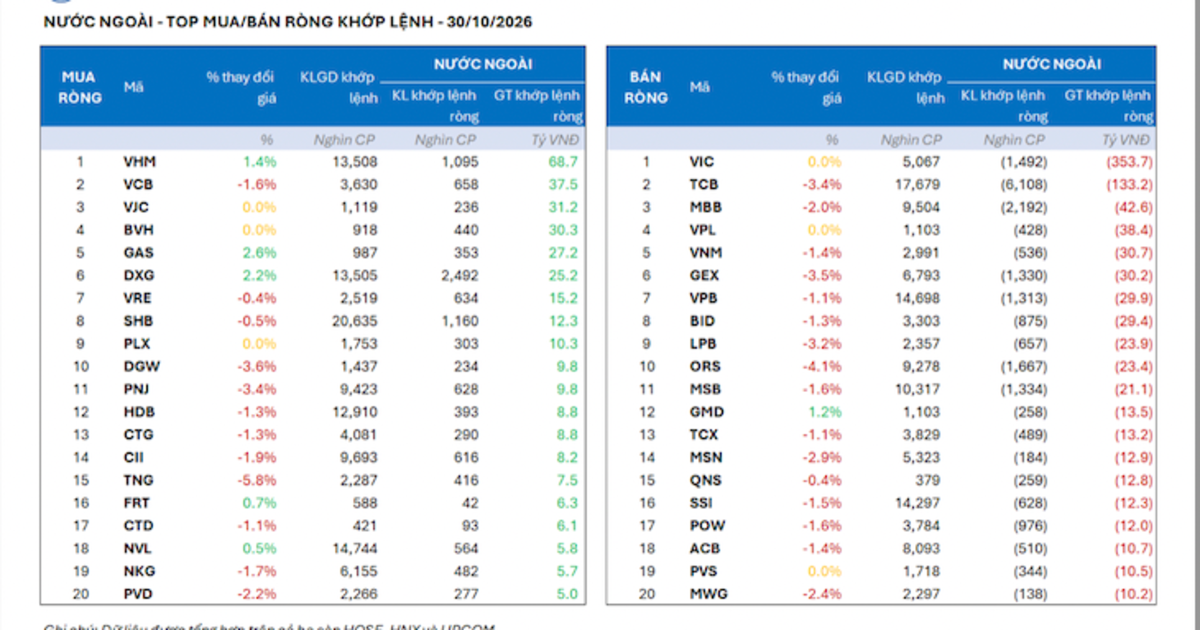Select the GEX stock code

point(705,275)
